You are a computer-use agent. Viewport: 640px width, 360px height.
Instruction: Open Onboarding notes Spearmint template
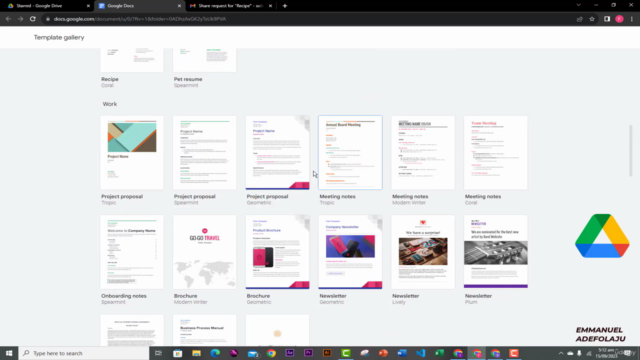pyautogui.click(x=132, y=252)
